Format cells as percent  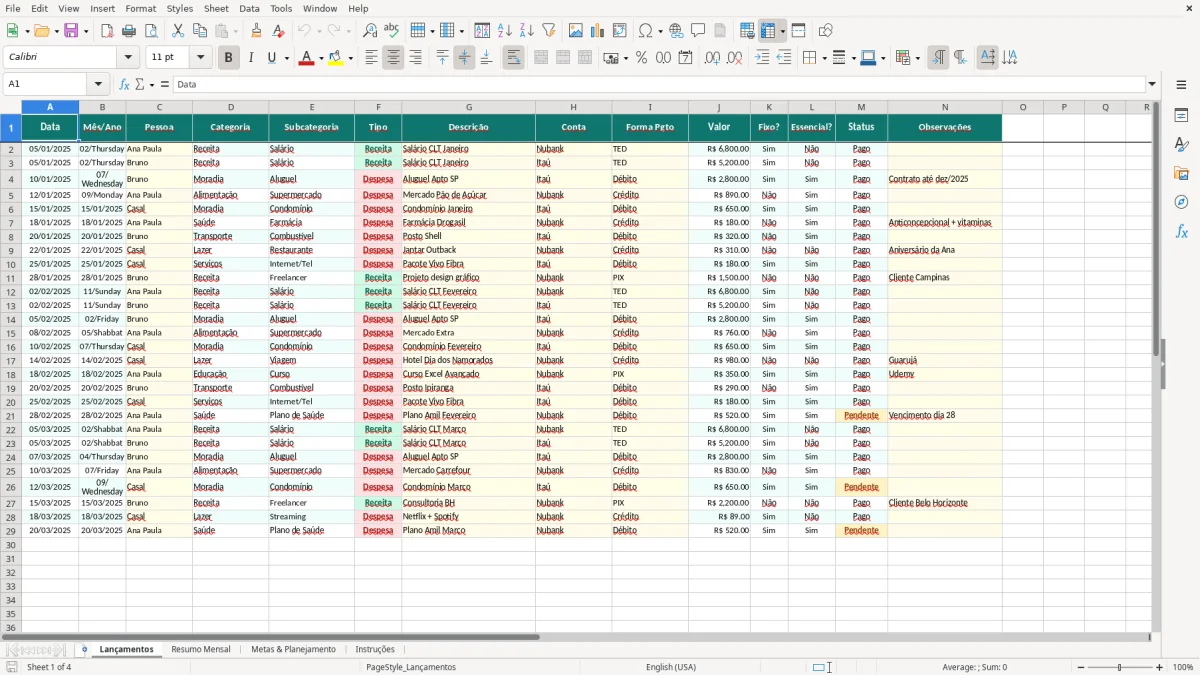pos(642,58)
